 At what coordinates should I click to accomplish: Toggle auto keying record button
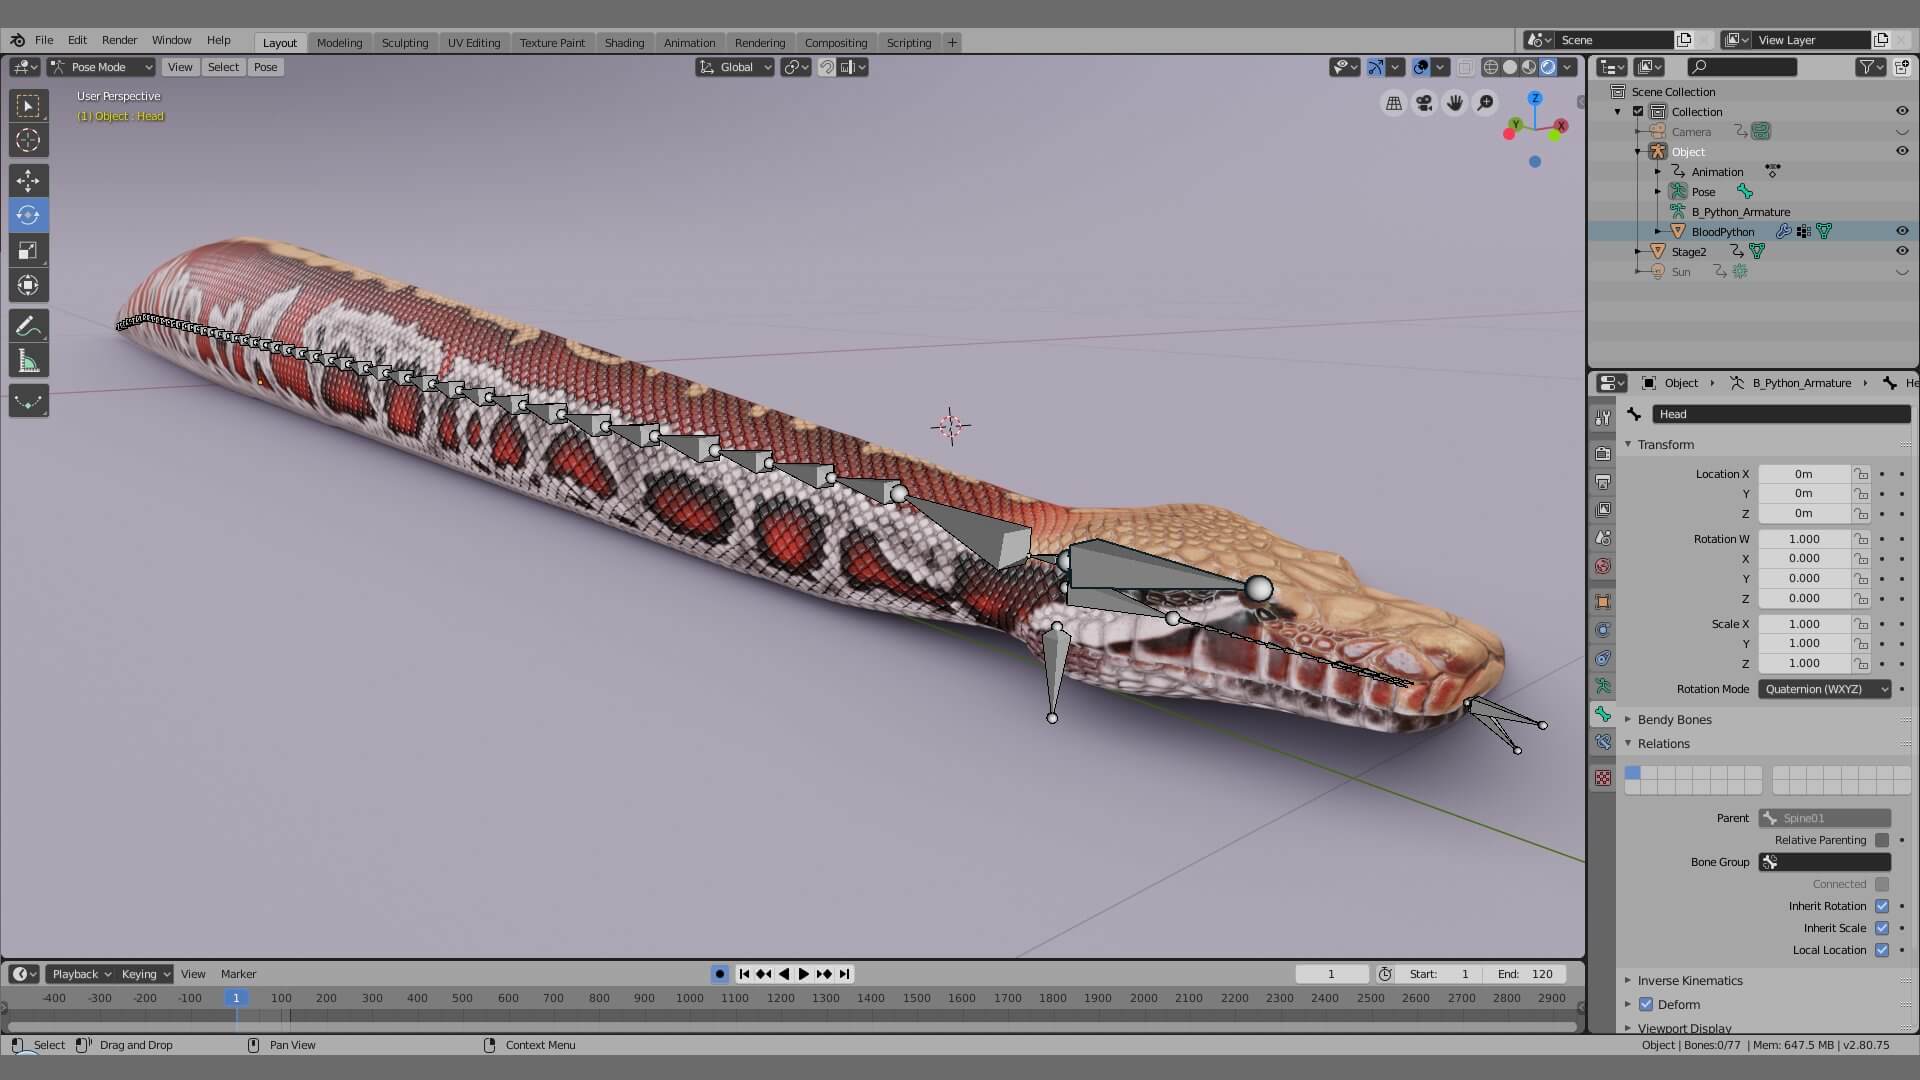click(720, 974)
